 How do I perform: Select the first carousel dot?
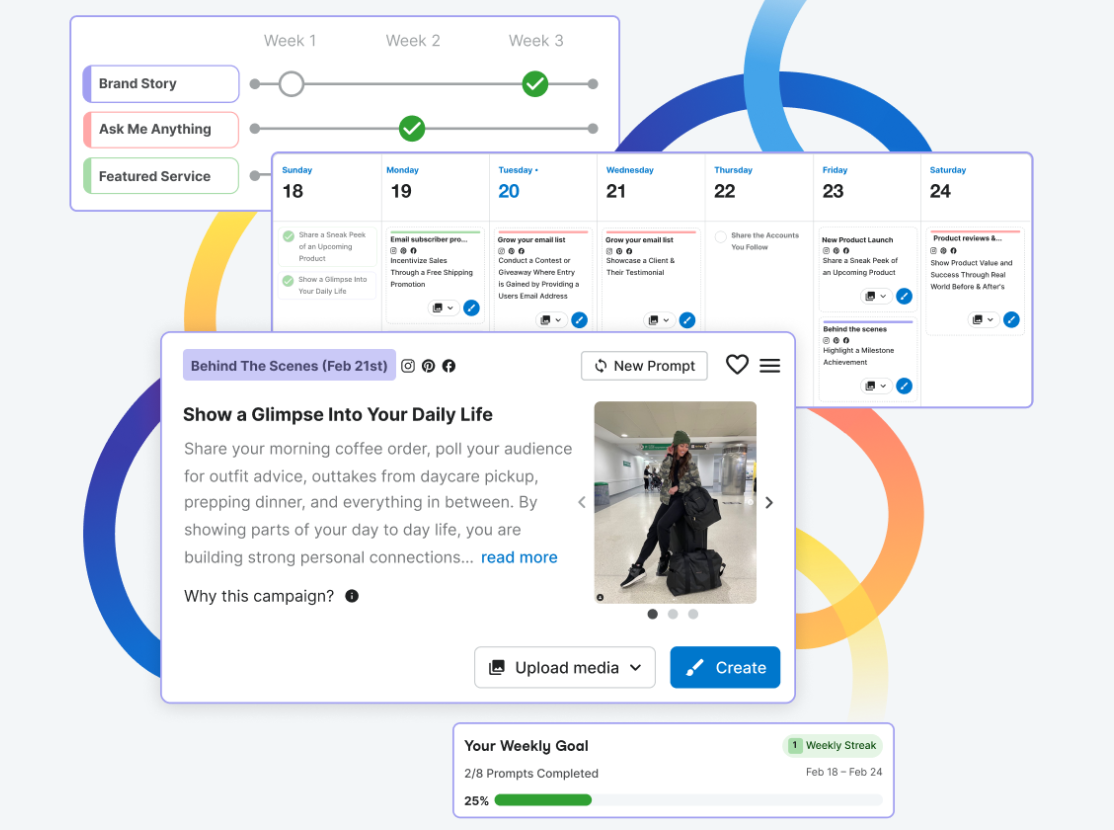pos(652,614)
